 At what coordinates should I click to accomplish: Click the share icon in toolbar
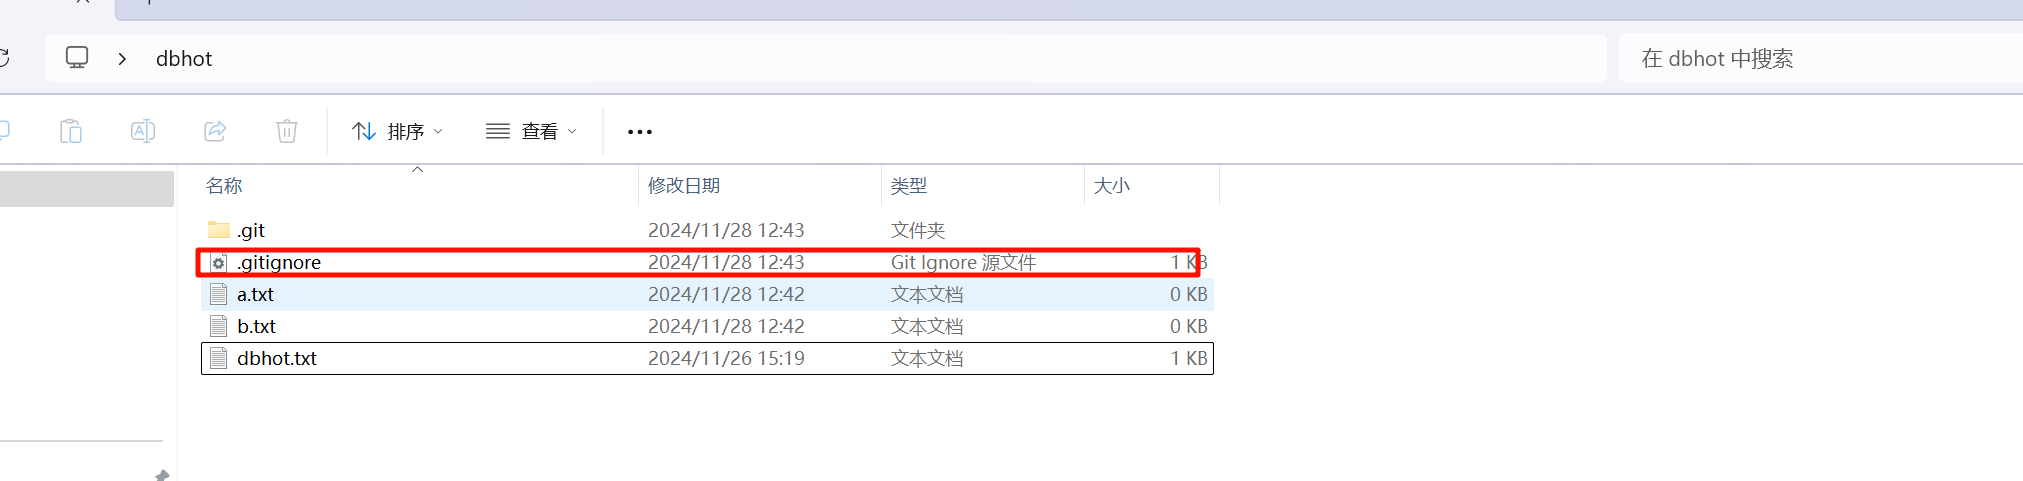tap(215, 131)
